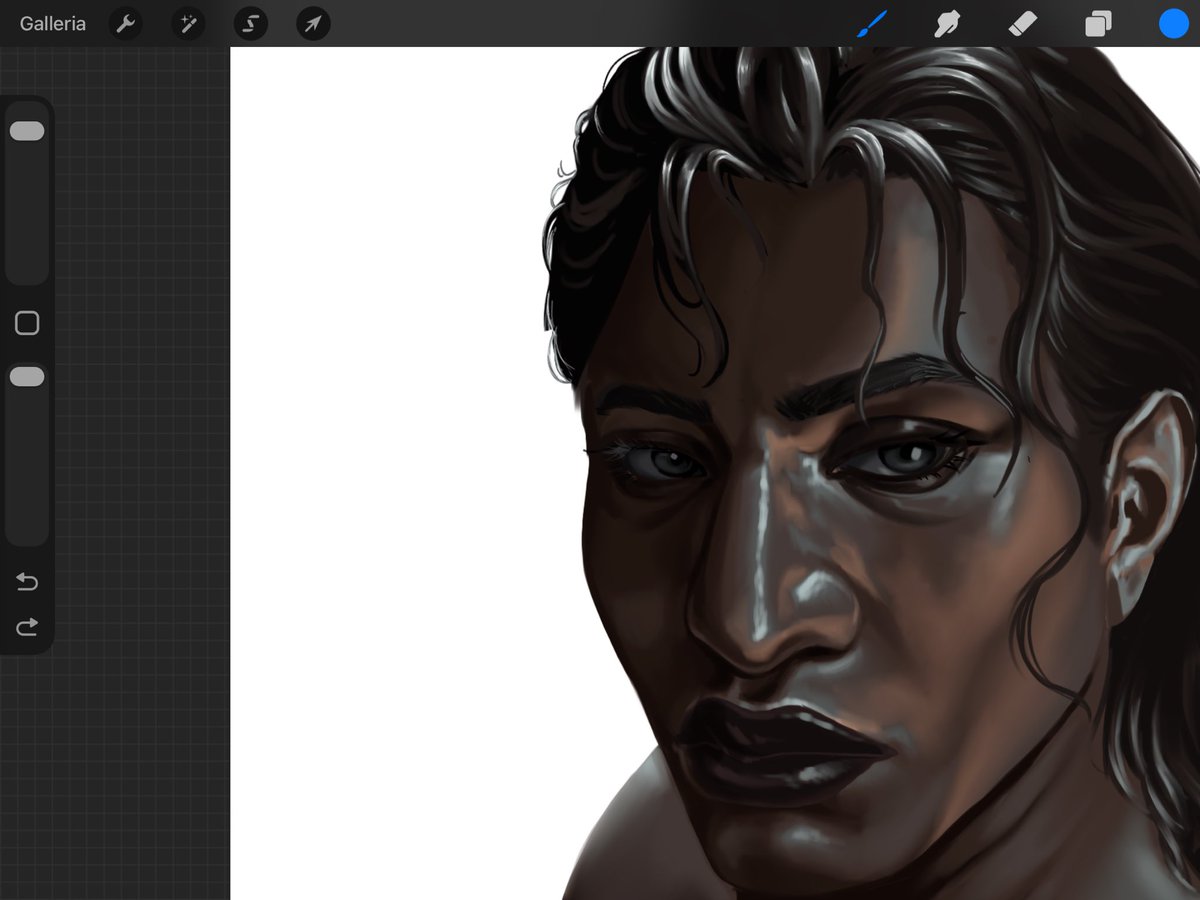Activate the Transform arrow tool
This screenshot has width=1200, height=900.
point(313,23)
